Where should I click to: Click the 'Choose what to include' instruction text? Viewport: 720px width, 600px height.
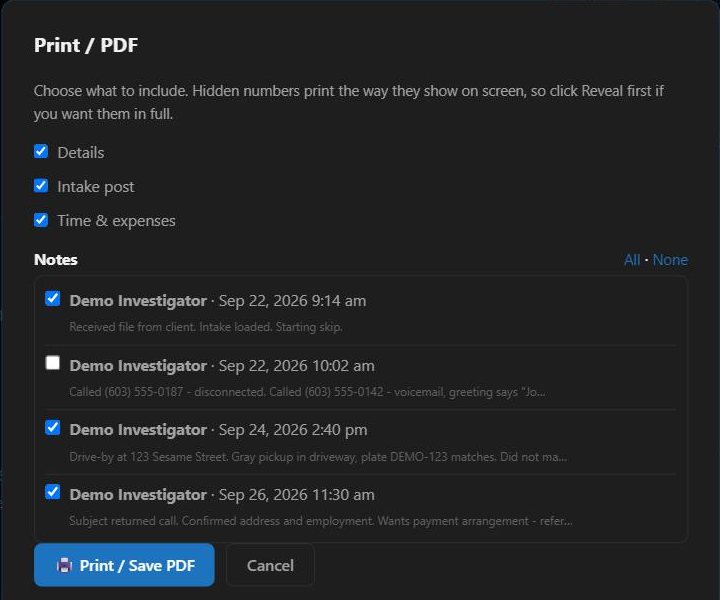tap(349, 102)
